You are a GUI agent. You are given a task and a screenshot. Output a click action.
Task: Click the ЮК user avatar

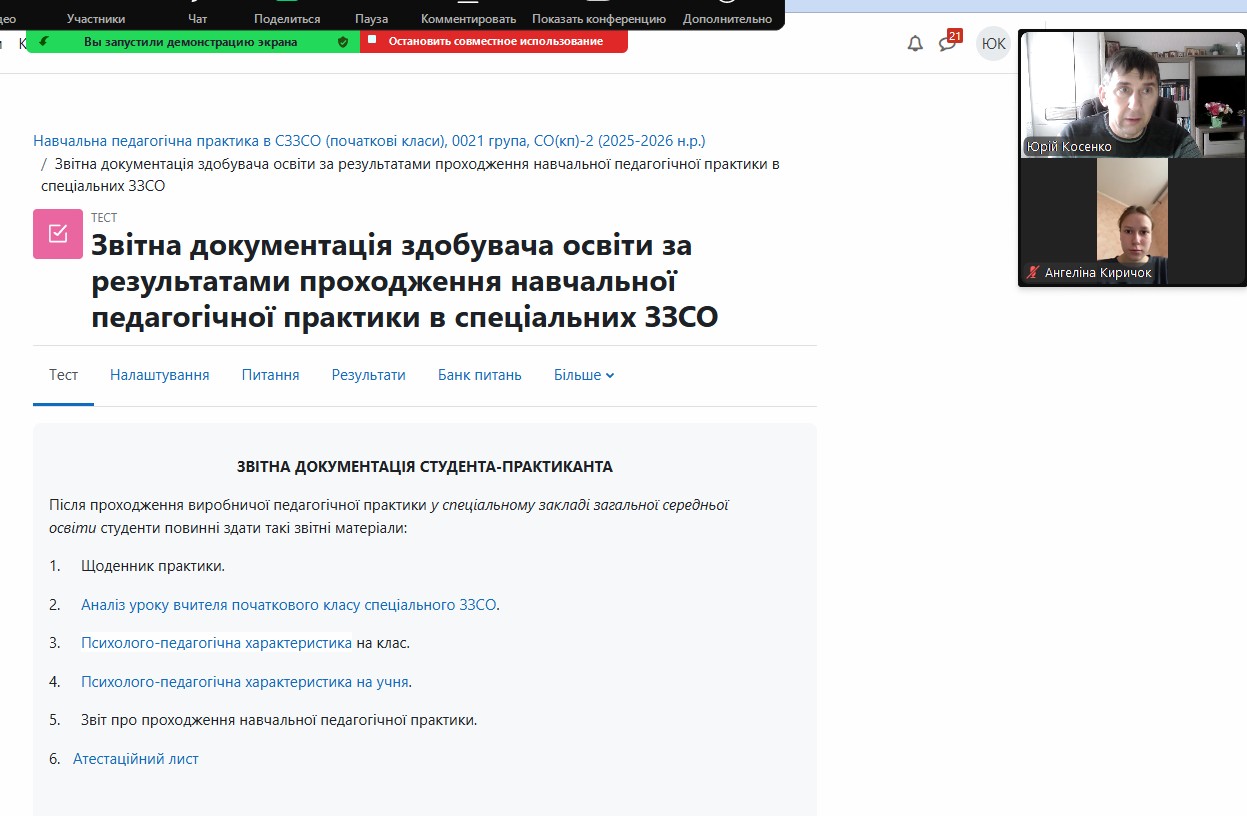[993, 44]
